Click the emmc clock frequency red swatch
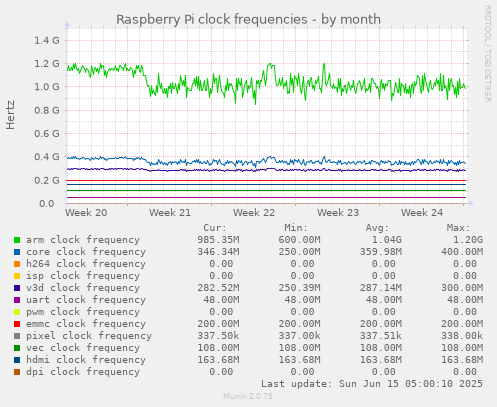Screen dimensions: 497x407 click(17, 324)
